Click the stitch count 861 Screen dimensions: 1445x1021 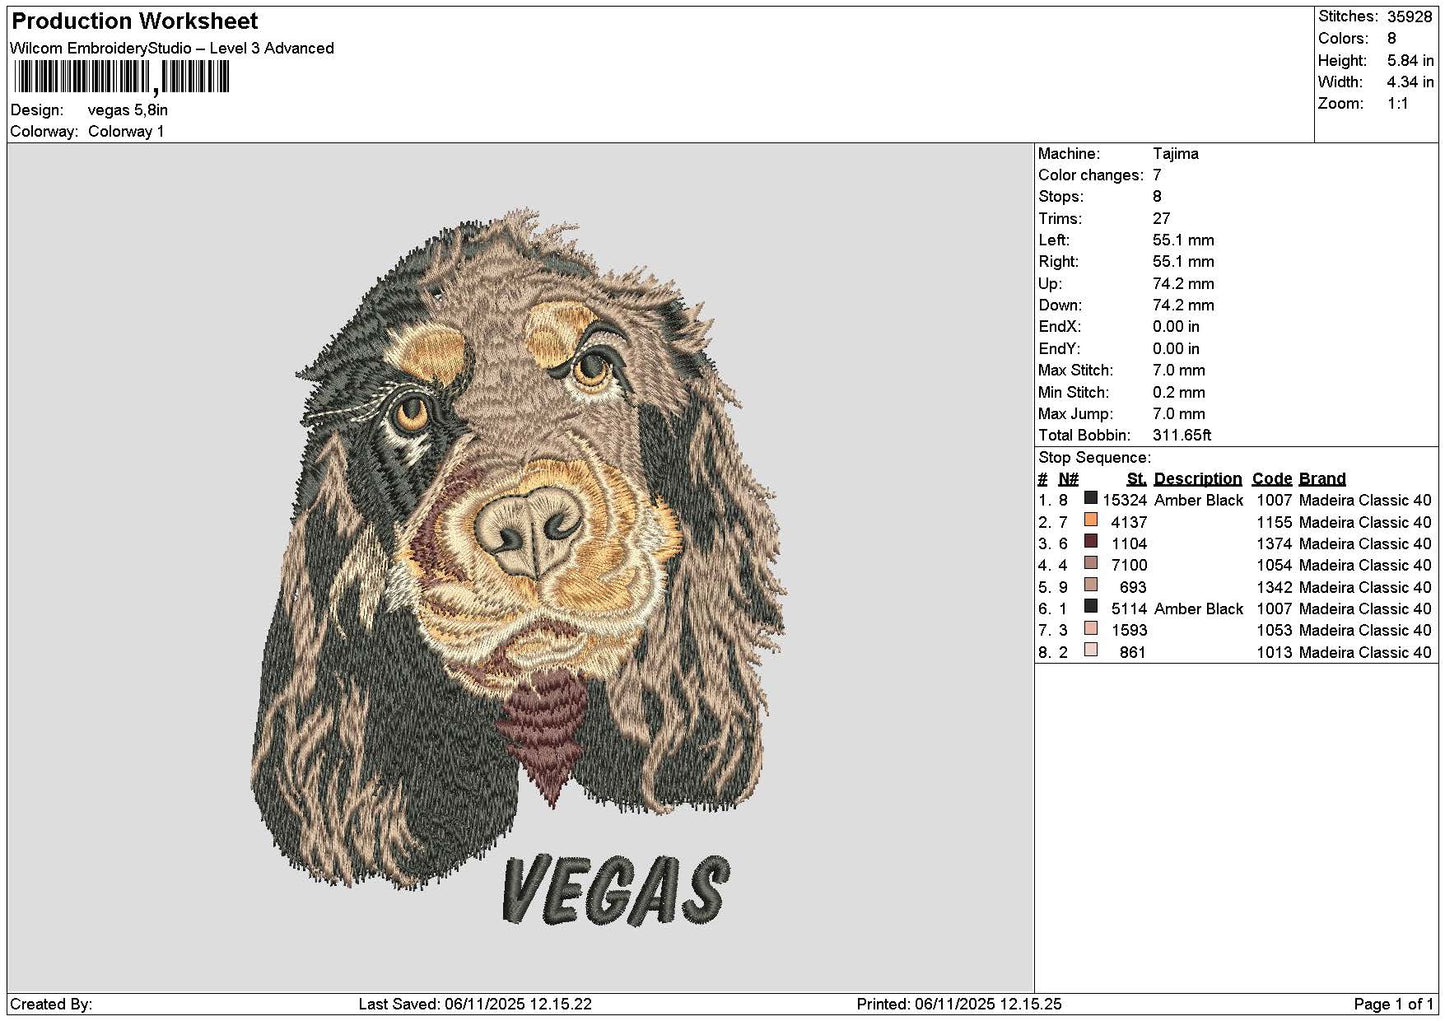pos(1134,652)
